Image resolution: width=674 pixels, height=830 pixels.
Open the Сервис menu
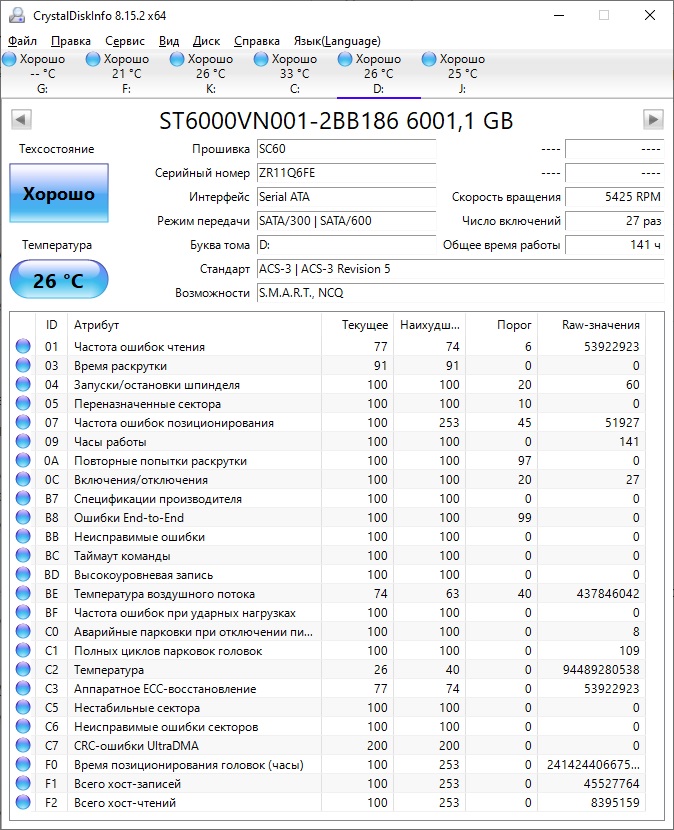pyautogui.click(x=125, y=41)
